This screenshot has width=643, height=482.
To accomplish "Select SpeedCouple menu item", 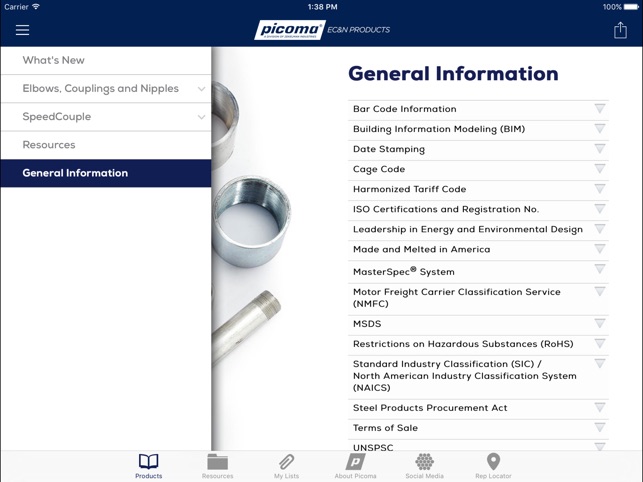I will coord(106,117).
